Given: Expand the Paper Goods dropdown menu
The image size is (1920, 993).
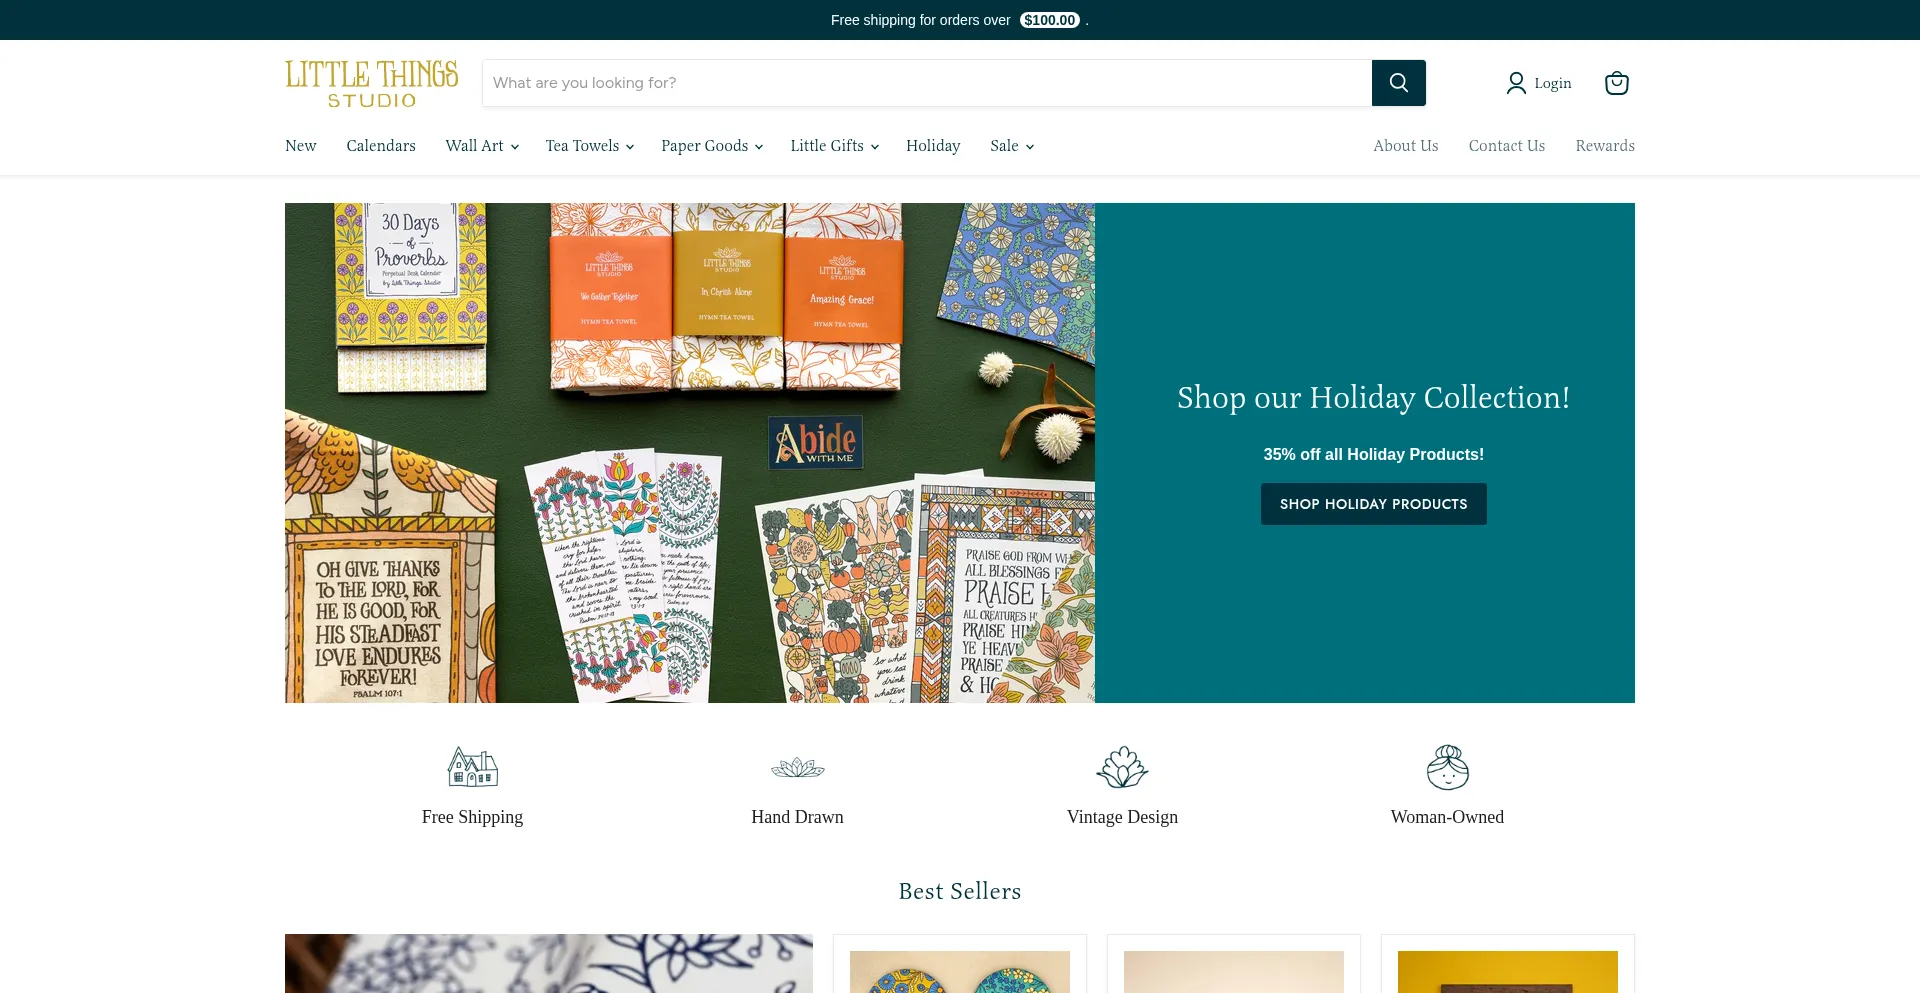Looking at the screenshot, I should pos(712,146).
